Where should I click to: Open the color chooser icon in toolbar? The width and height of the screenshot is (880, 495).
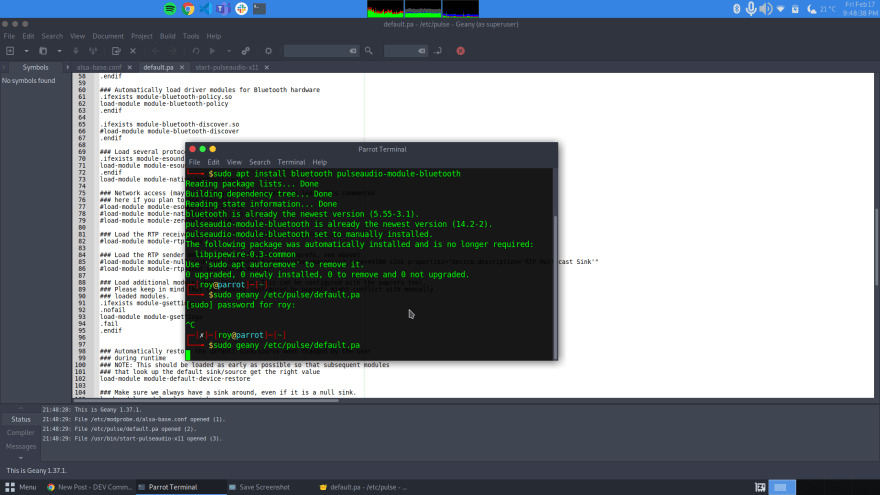pyautogui.click(x=268, y=51)
